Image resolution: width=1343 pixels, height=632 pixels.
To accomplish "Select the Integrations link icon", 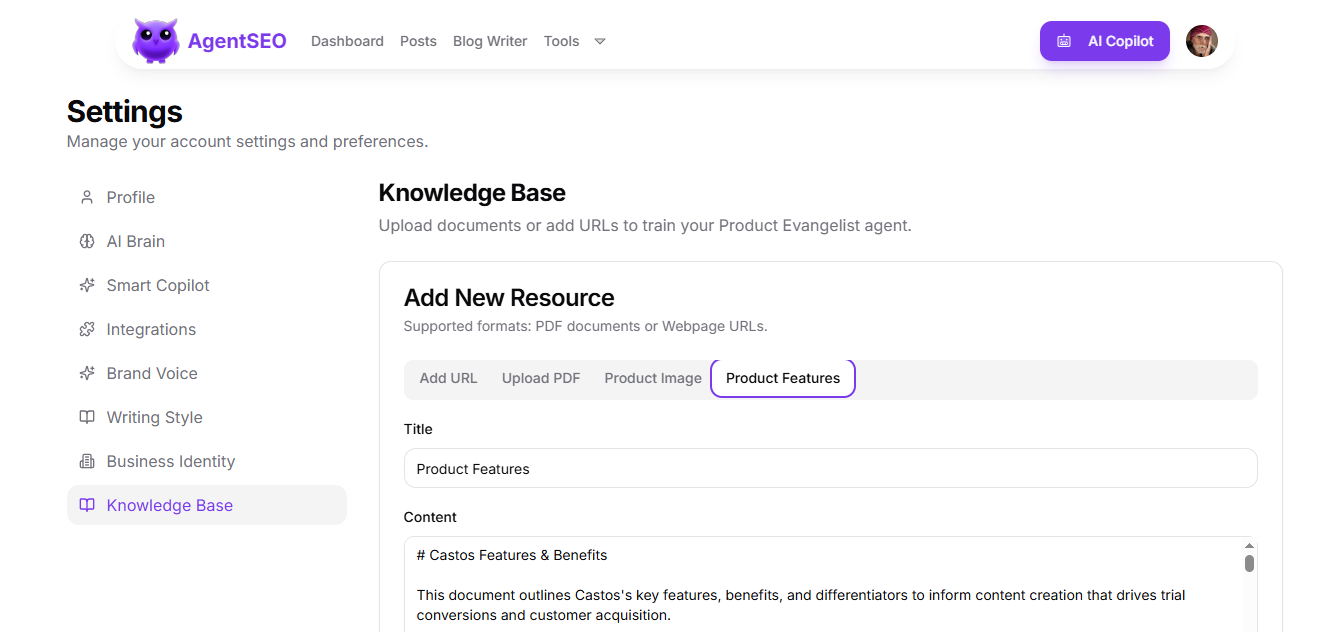I will 87,329.
